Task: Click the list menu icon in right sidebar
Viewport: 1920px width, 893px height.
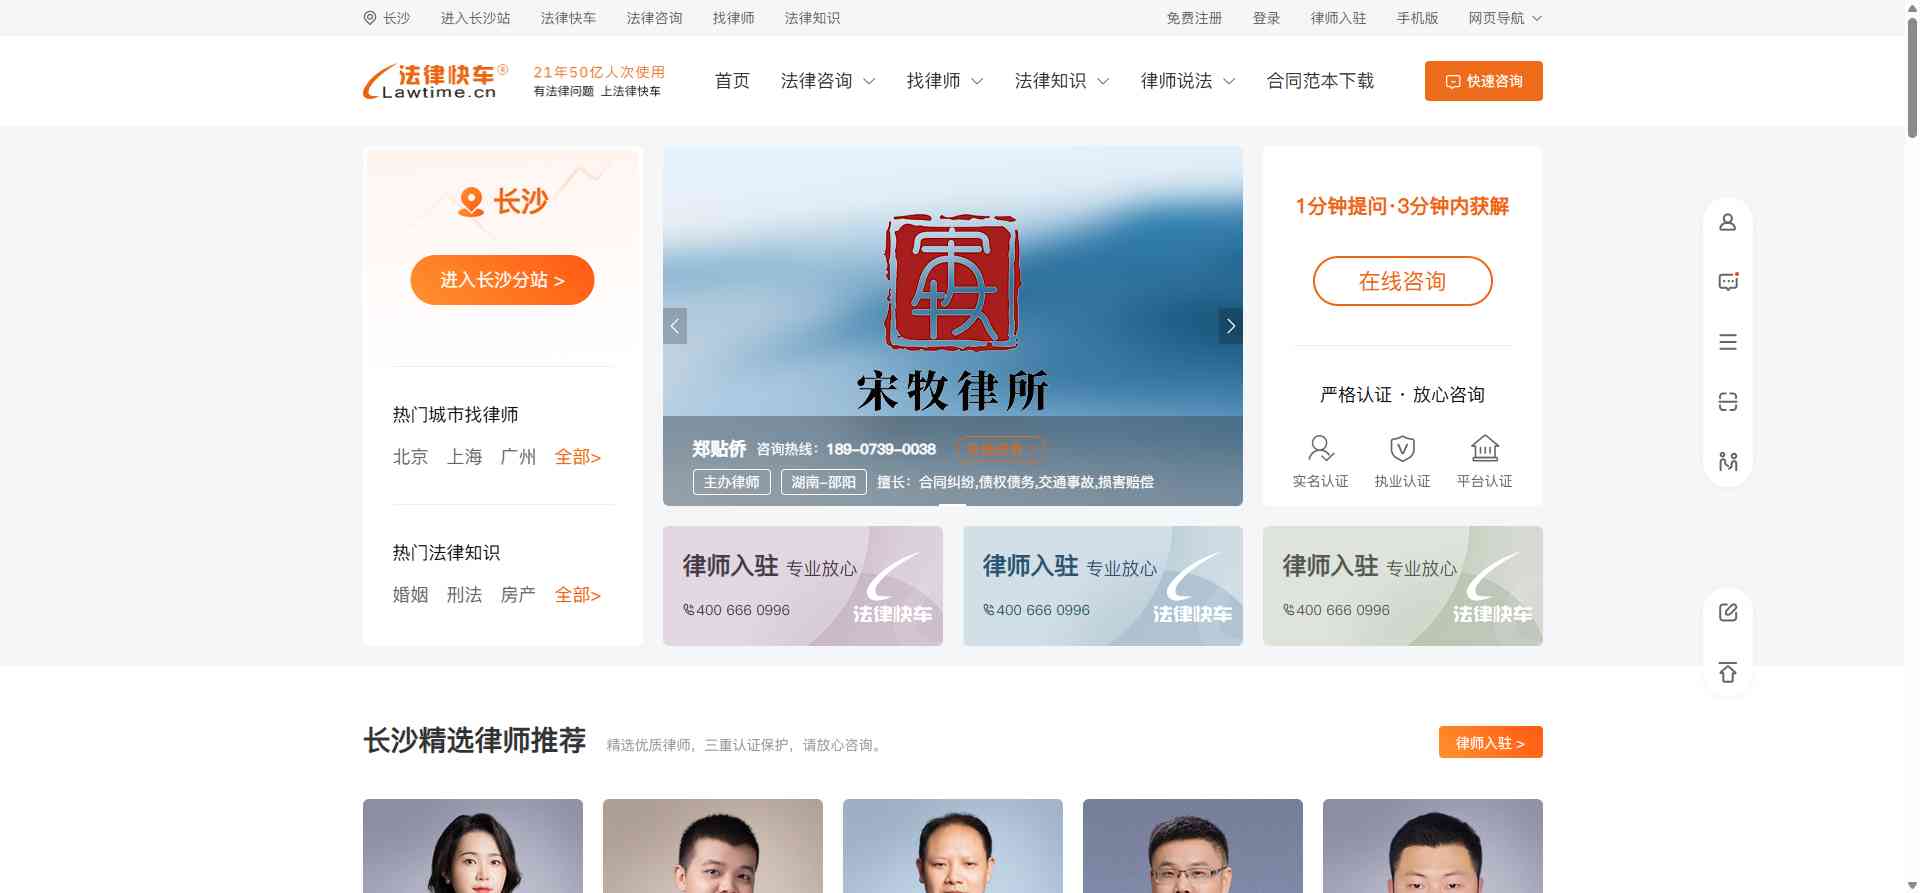Action: pos(1727,342)
